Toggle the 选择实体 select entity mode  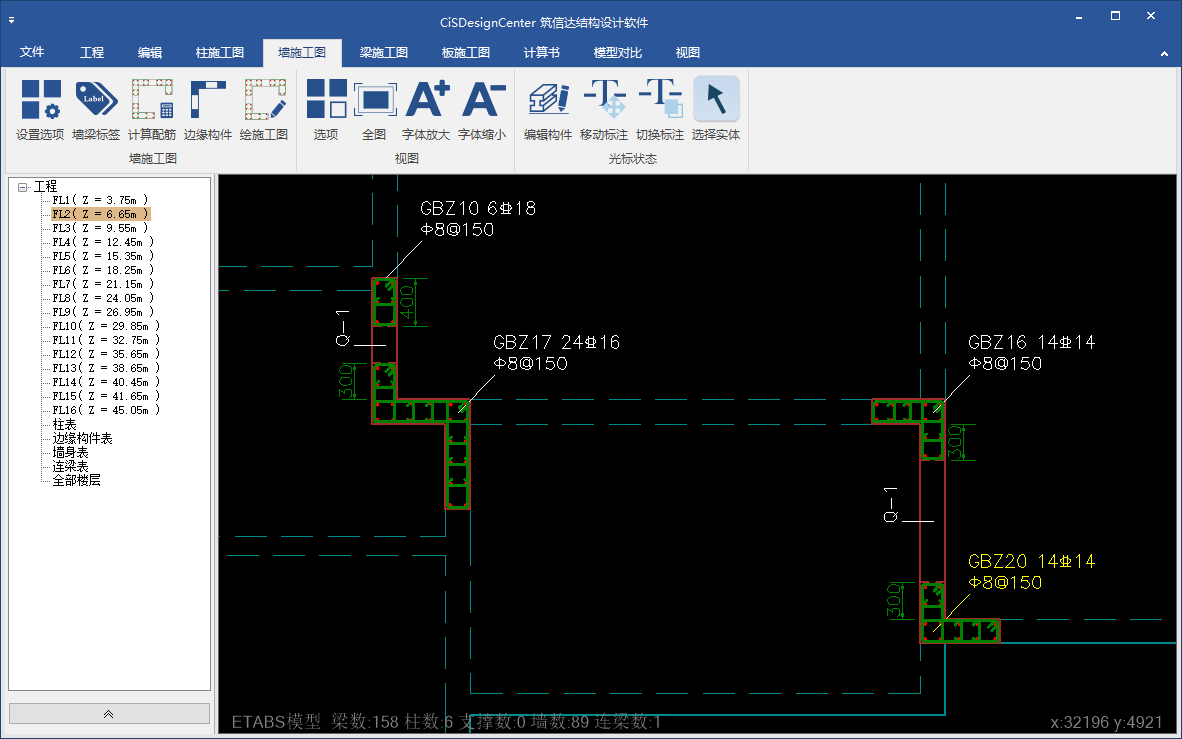point(716,110)
